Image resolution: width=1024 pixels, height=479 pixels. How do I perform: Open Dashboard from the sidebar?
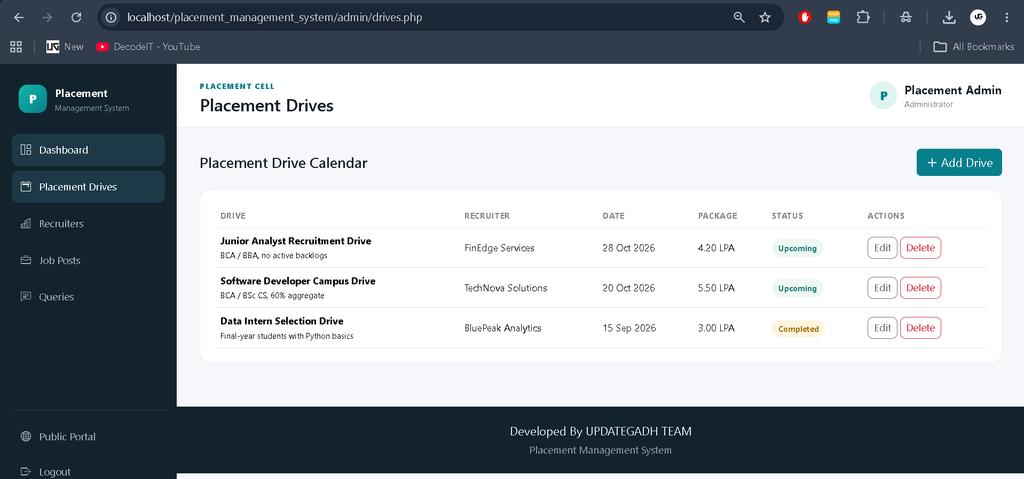click(x=88, y=150)
